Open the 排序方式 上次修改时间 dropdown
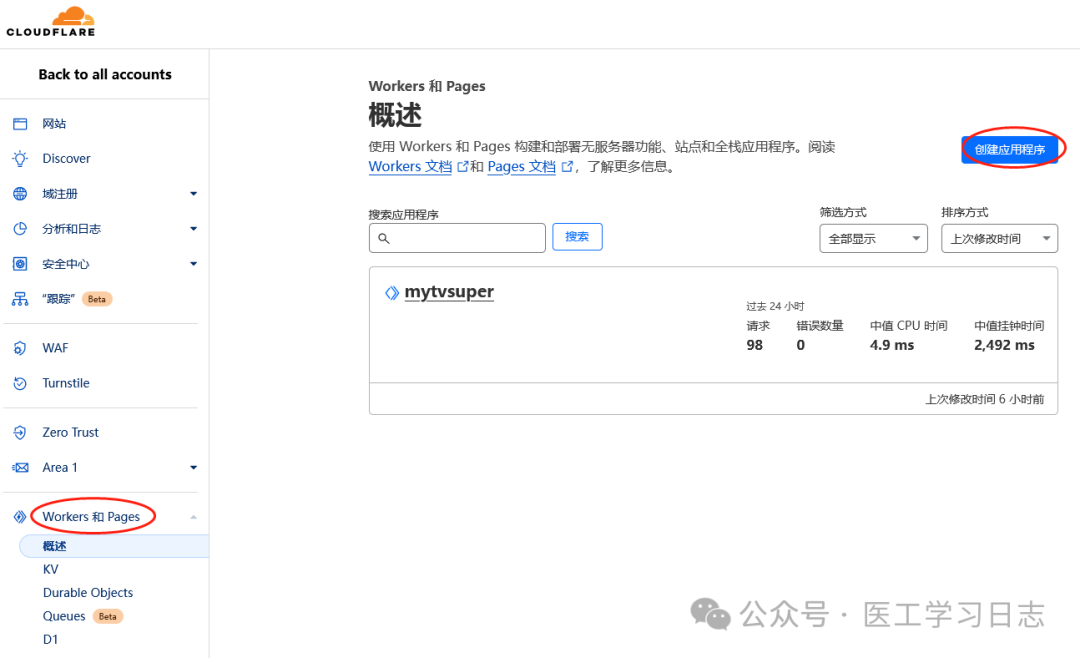The width and height of the screenshot is (1080, 658). point(998,238)
